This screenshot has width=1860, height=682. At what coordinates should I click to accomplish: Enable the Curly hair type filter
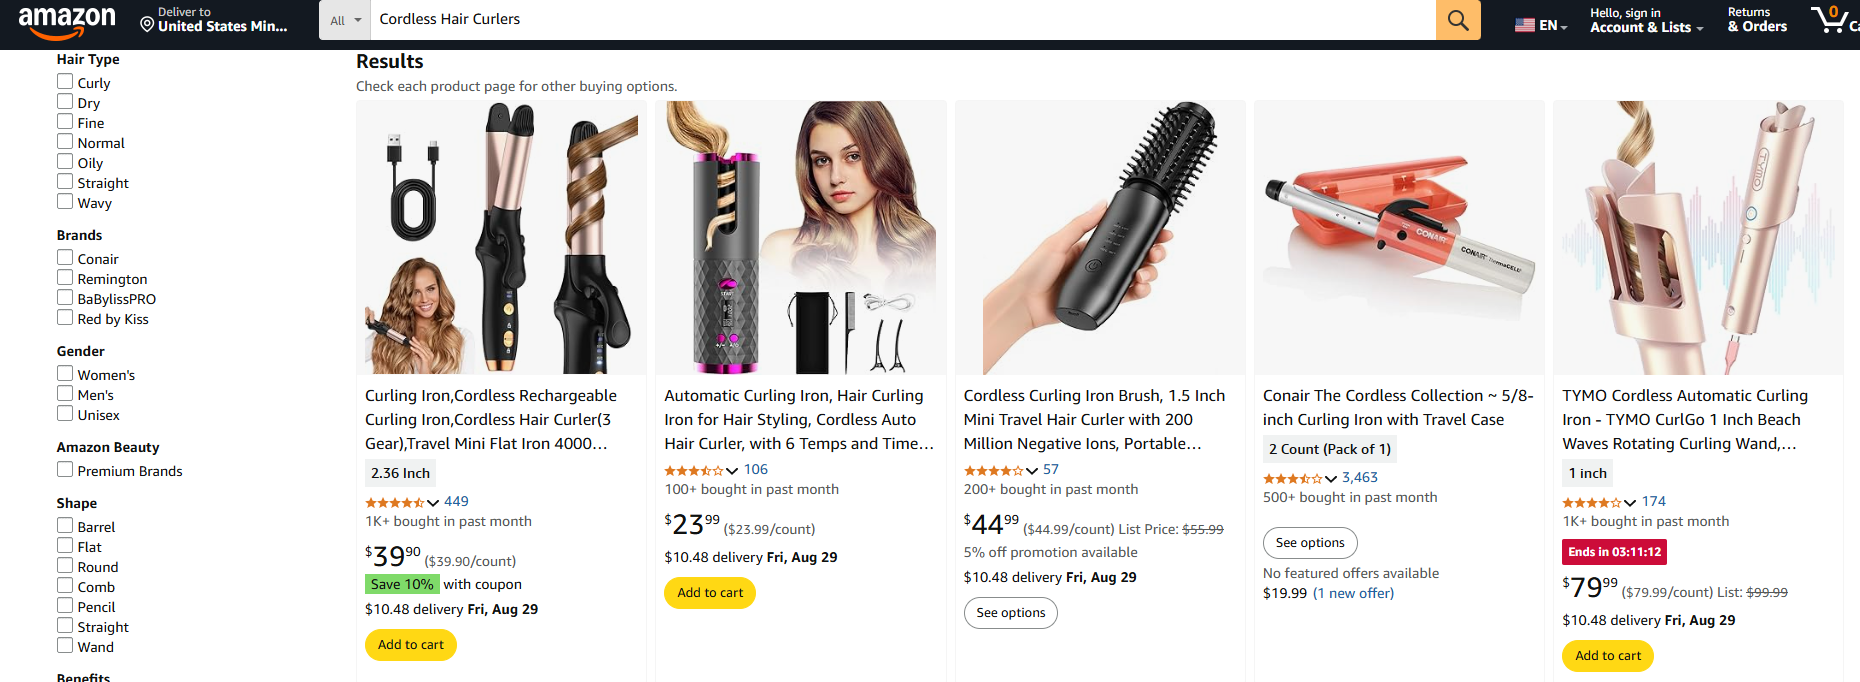pyautogui.click(x=64, y=83)
